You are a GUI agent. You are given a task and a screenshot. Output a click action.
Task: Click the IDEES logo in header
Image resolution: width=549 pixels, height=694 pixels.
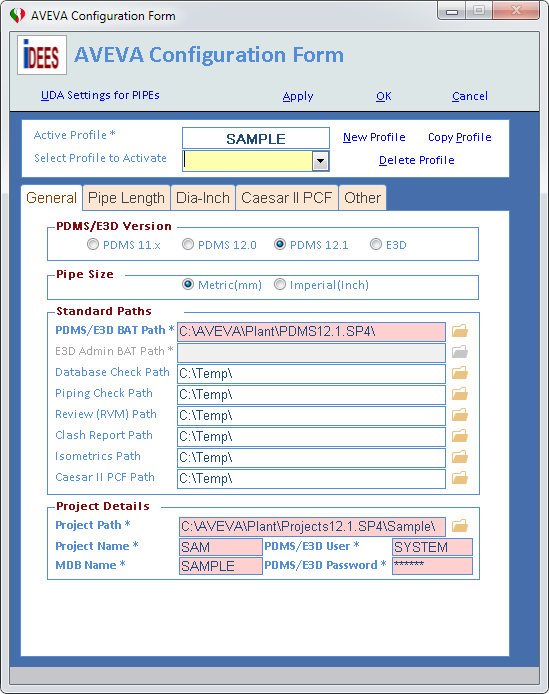pos(42,55)
